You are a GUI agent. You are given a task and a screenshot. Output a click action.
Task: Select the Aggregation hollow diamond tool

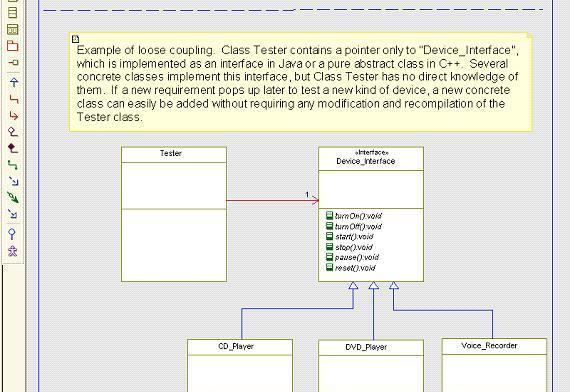13,132
